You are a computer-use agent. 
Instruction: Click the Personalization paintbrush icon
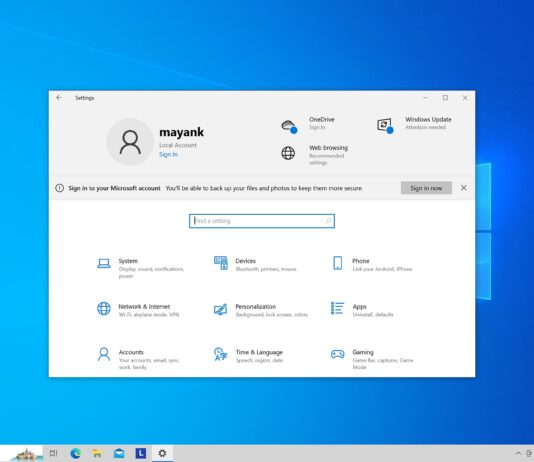pos(220,309)
